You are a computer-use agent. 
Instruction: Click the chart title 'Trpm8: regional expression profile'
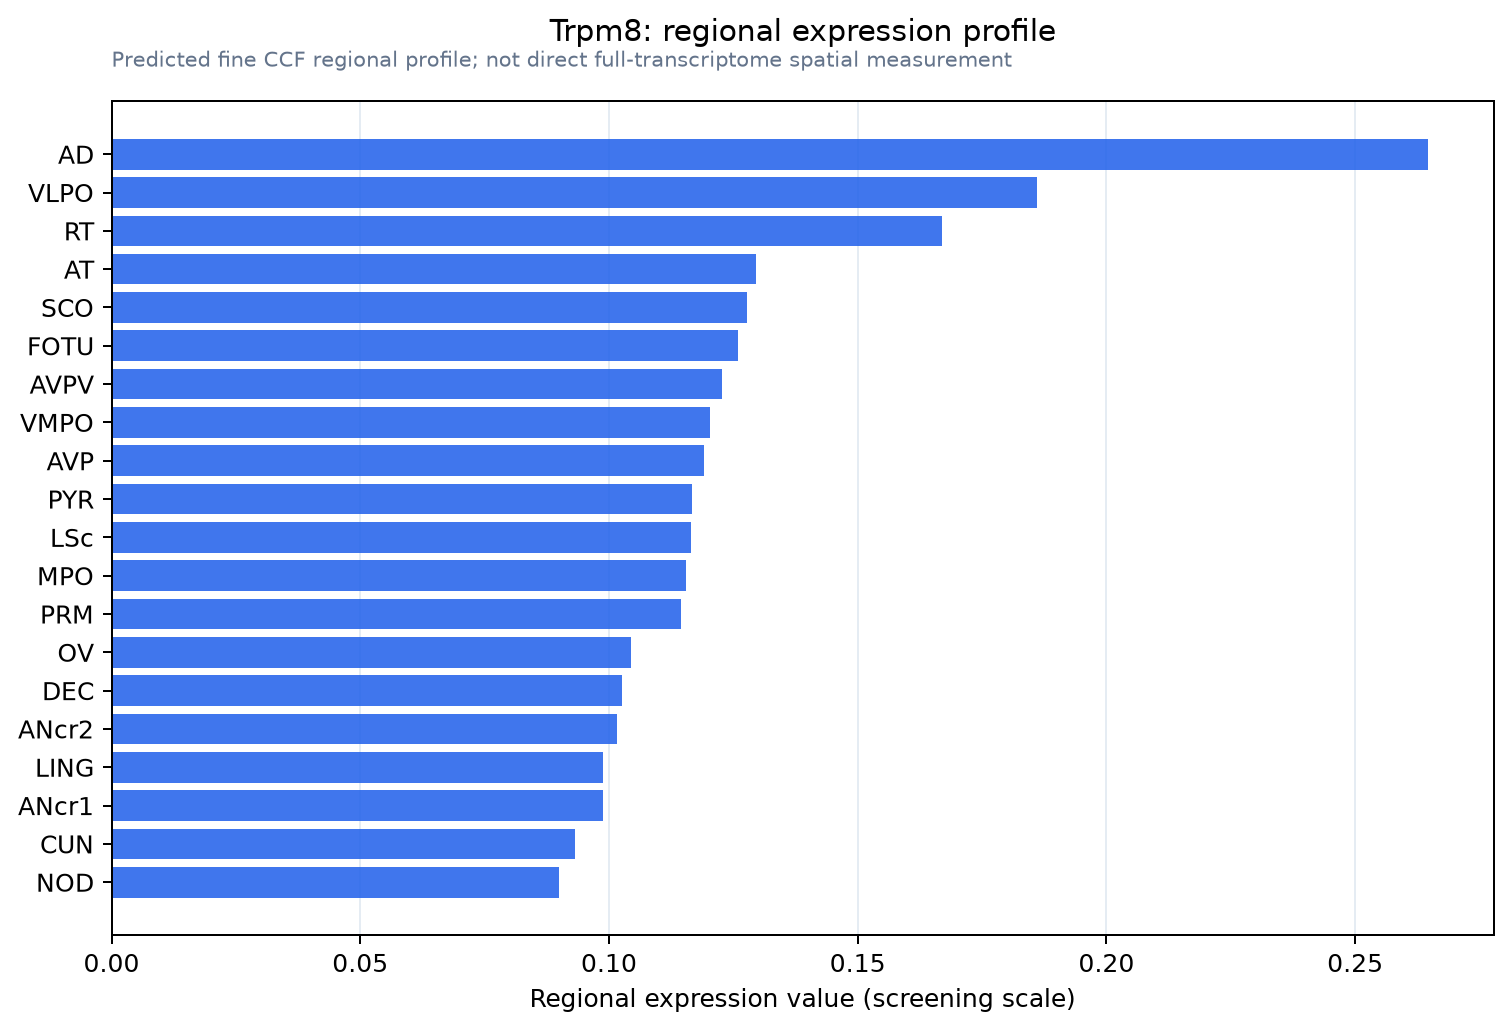[802, 31]
